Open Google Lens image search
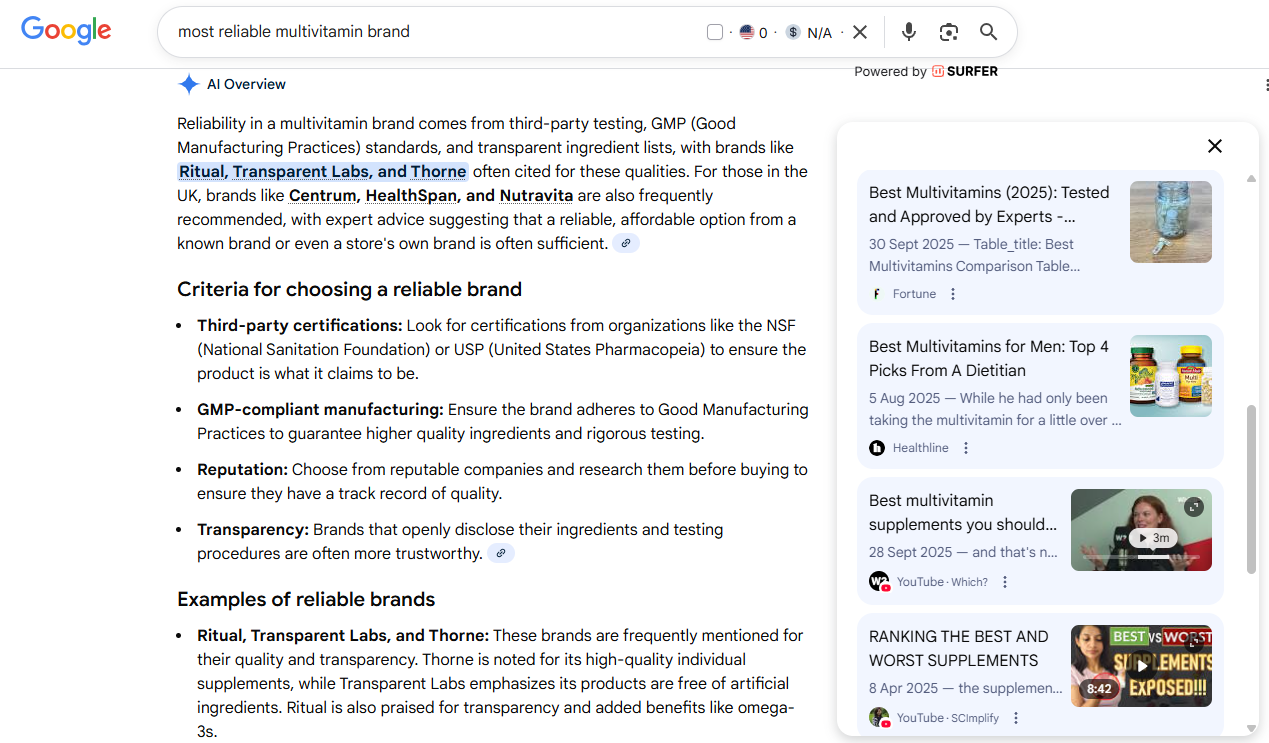 point(949,32)
